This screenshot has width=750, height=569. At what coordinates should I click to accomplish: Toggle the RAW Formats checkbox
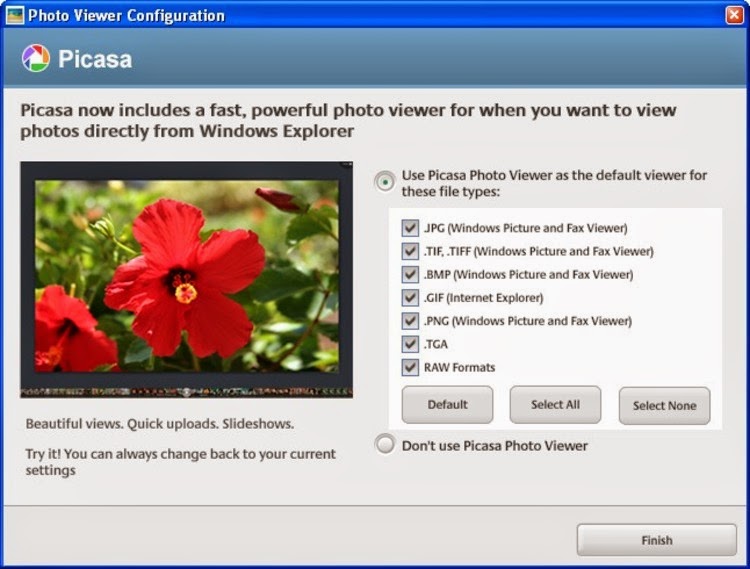(410, 367)
